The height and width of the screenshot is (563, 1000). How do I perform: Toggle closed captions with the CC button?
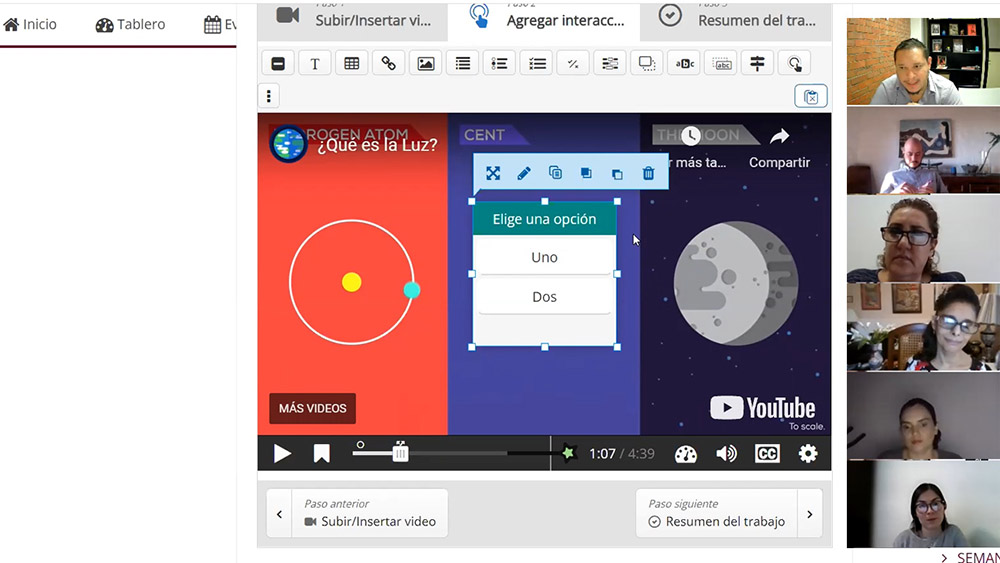[767, 454]
